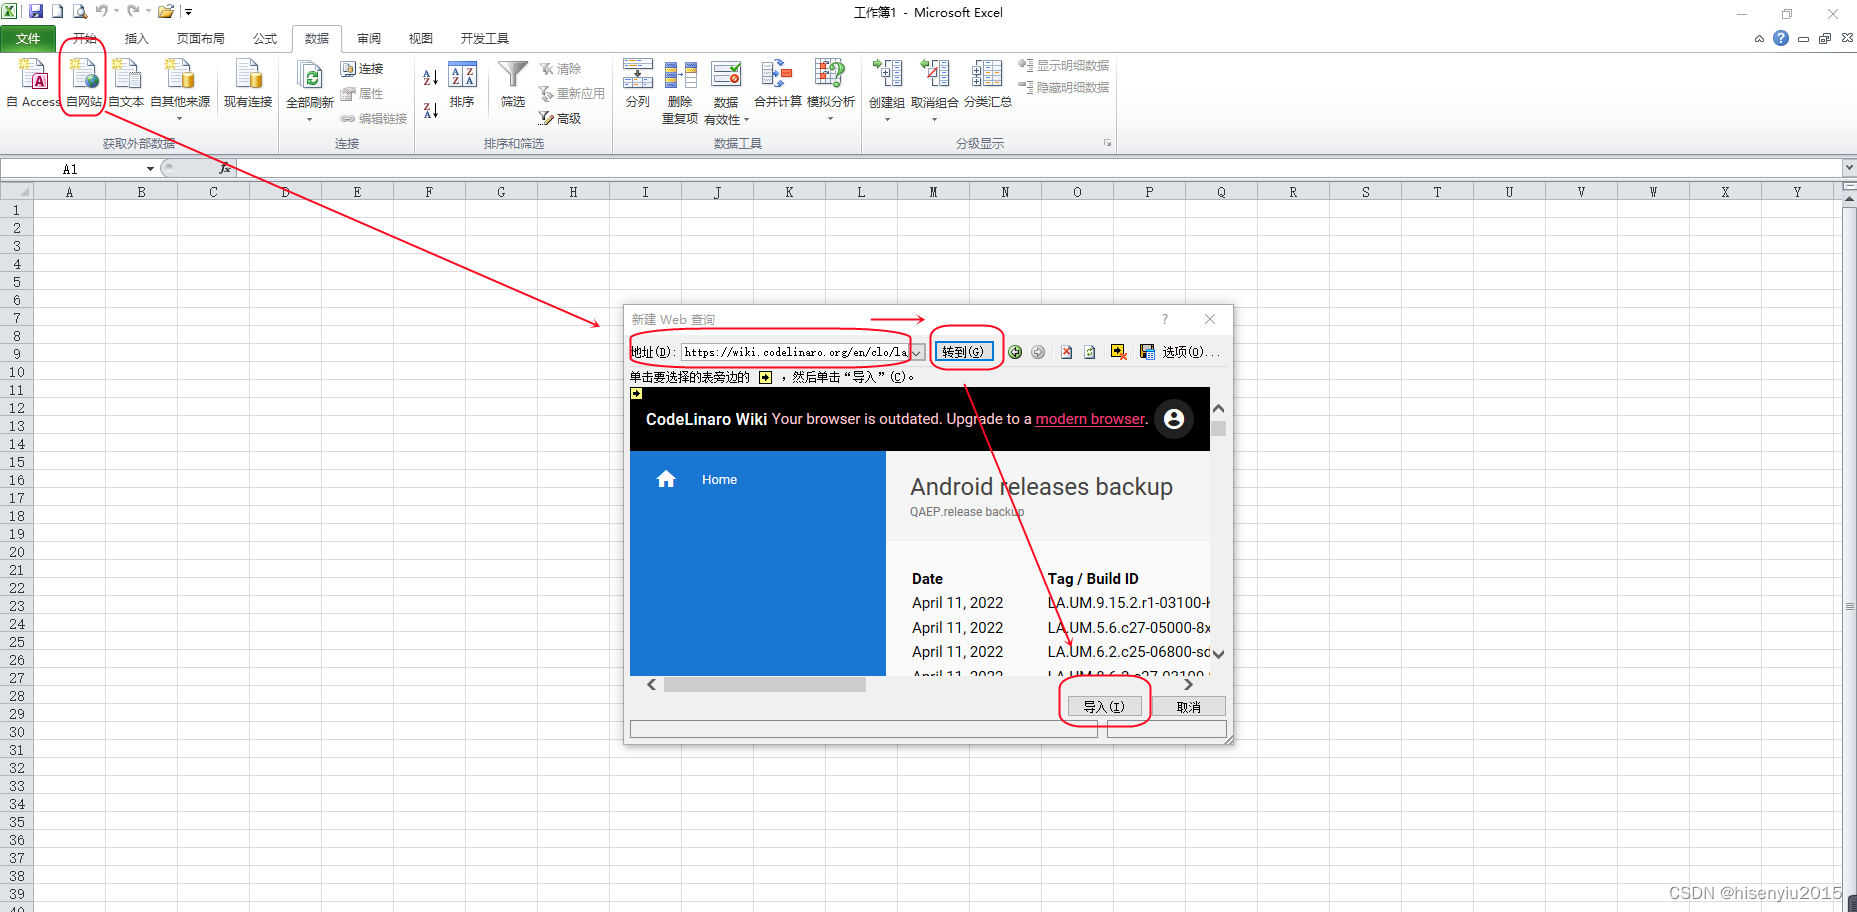Minimize the ribbon with the caret icon

[1759, 39]
